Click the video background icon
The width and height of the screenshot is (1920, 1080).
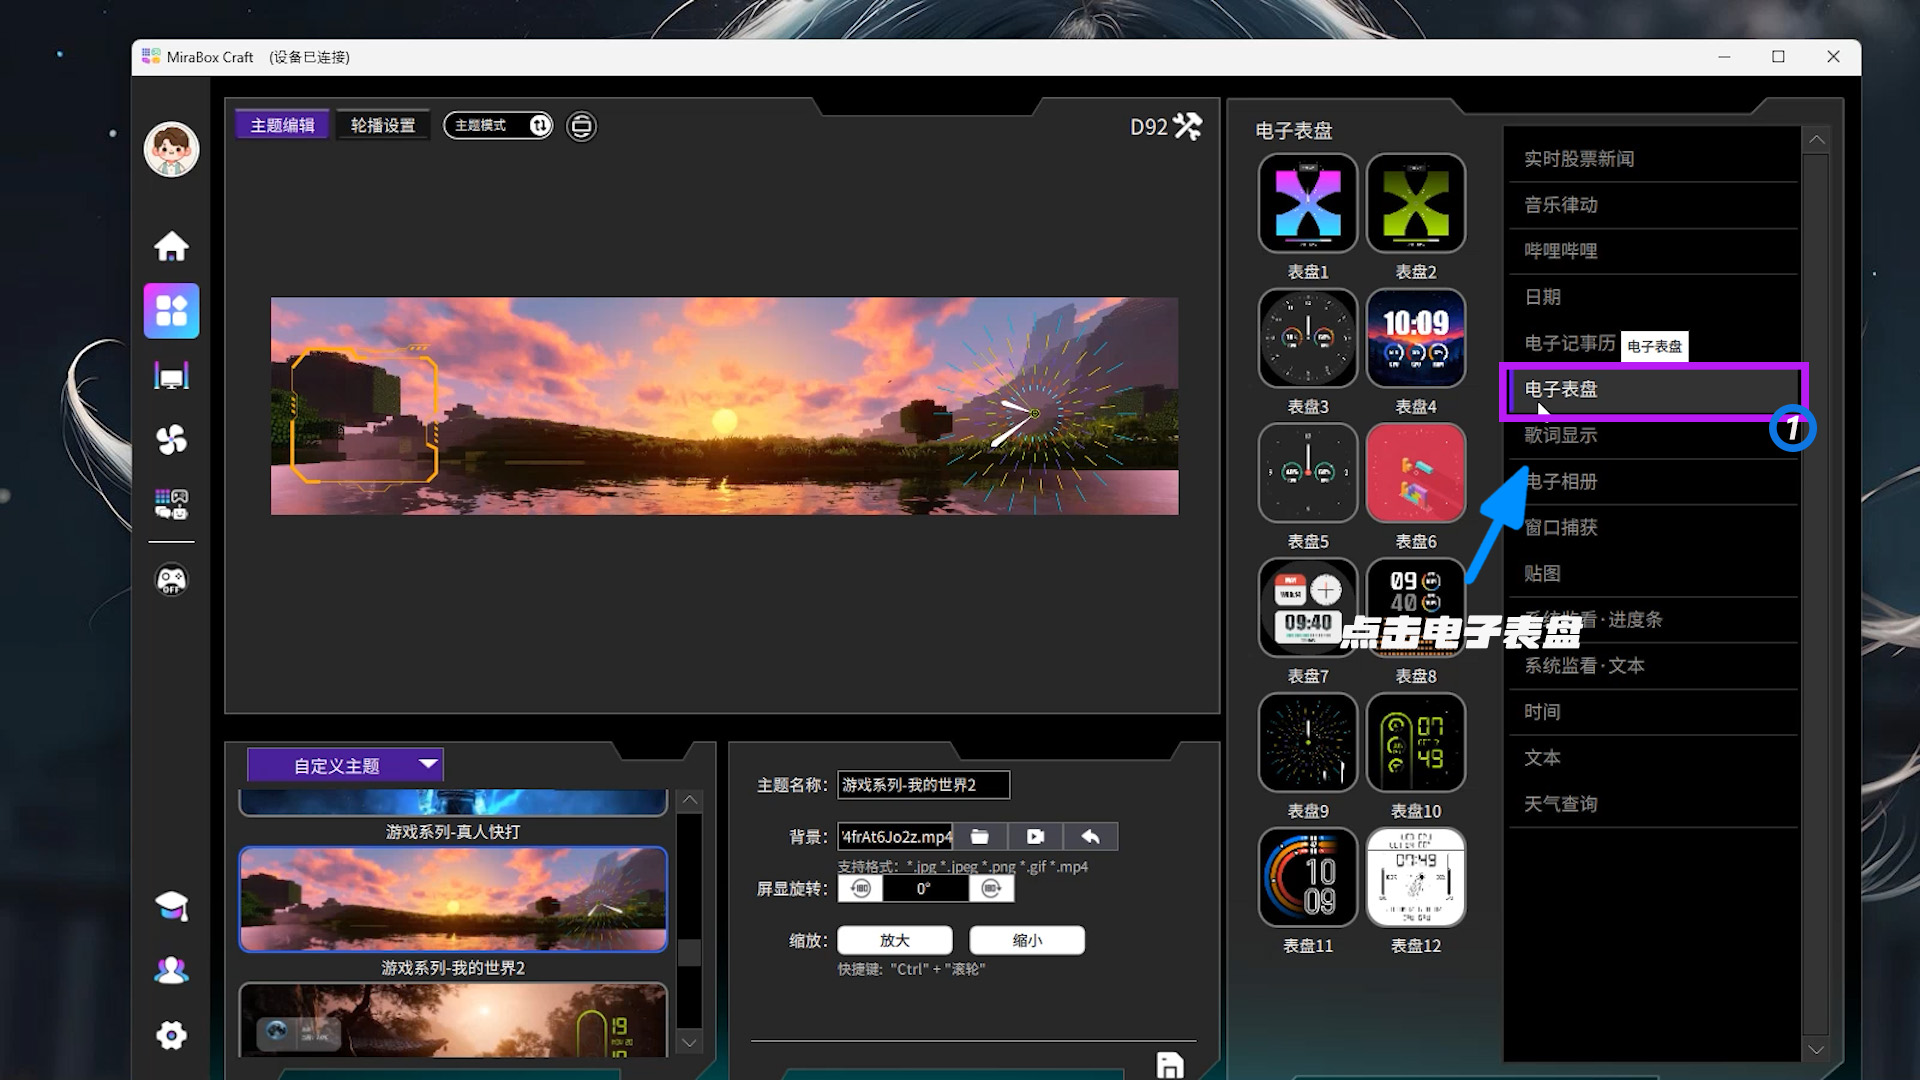pos(1035,837)
